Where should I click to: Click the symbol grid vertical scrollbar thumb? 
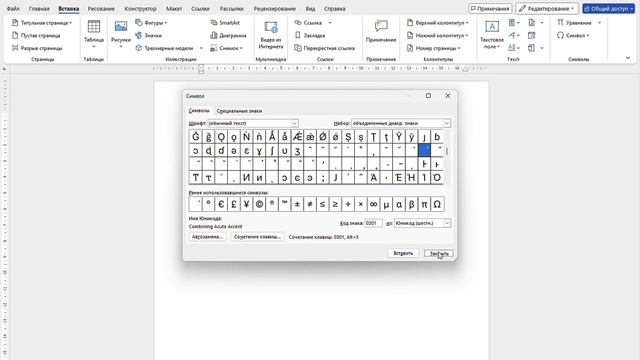[447, 151]
